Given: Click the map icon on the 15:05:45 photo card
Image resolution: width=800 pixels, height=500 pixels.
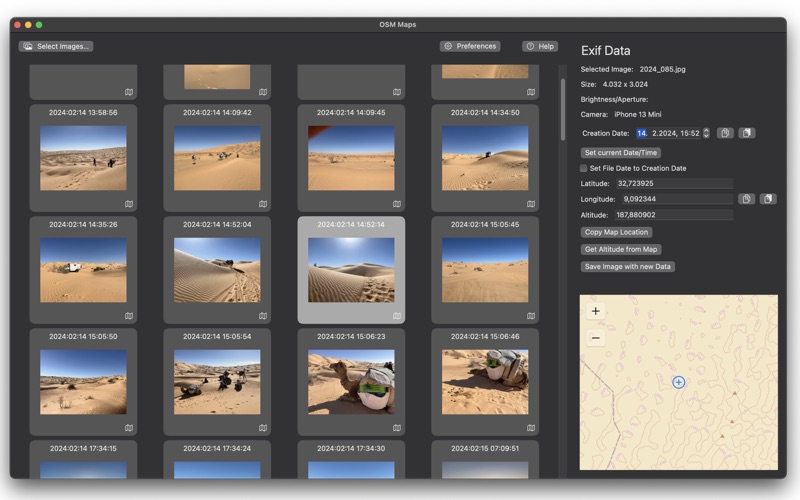Looking at the screenshot, I should click(x=531, y=316).
